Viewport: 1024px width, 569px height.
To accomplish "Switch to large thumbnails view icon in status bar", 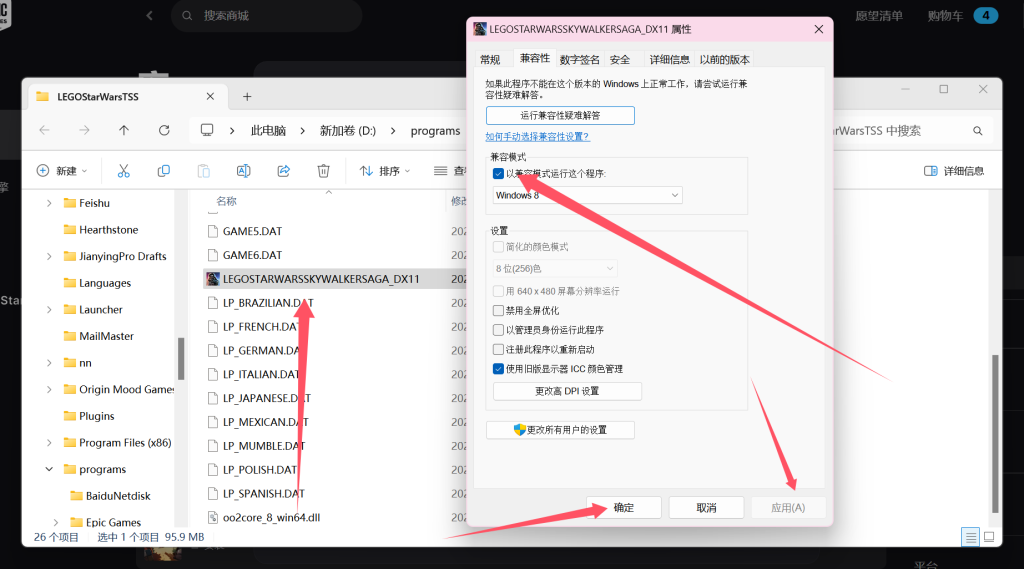I will (989, 537).
